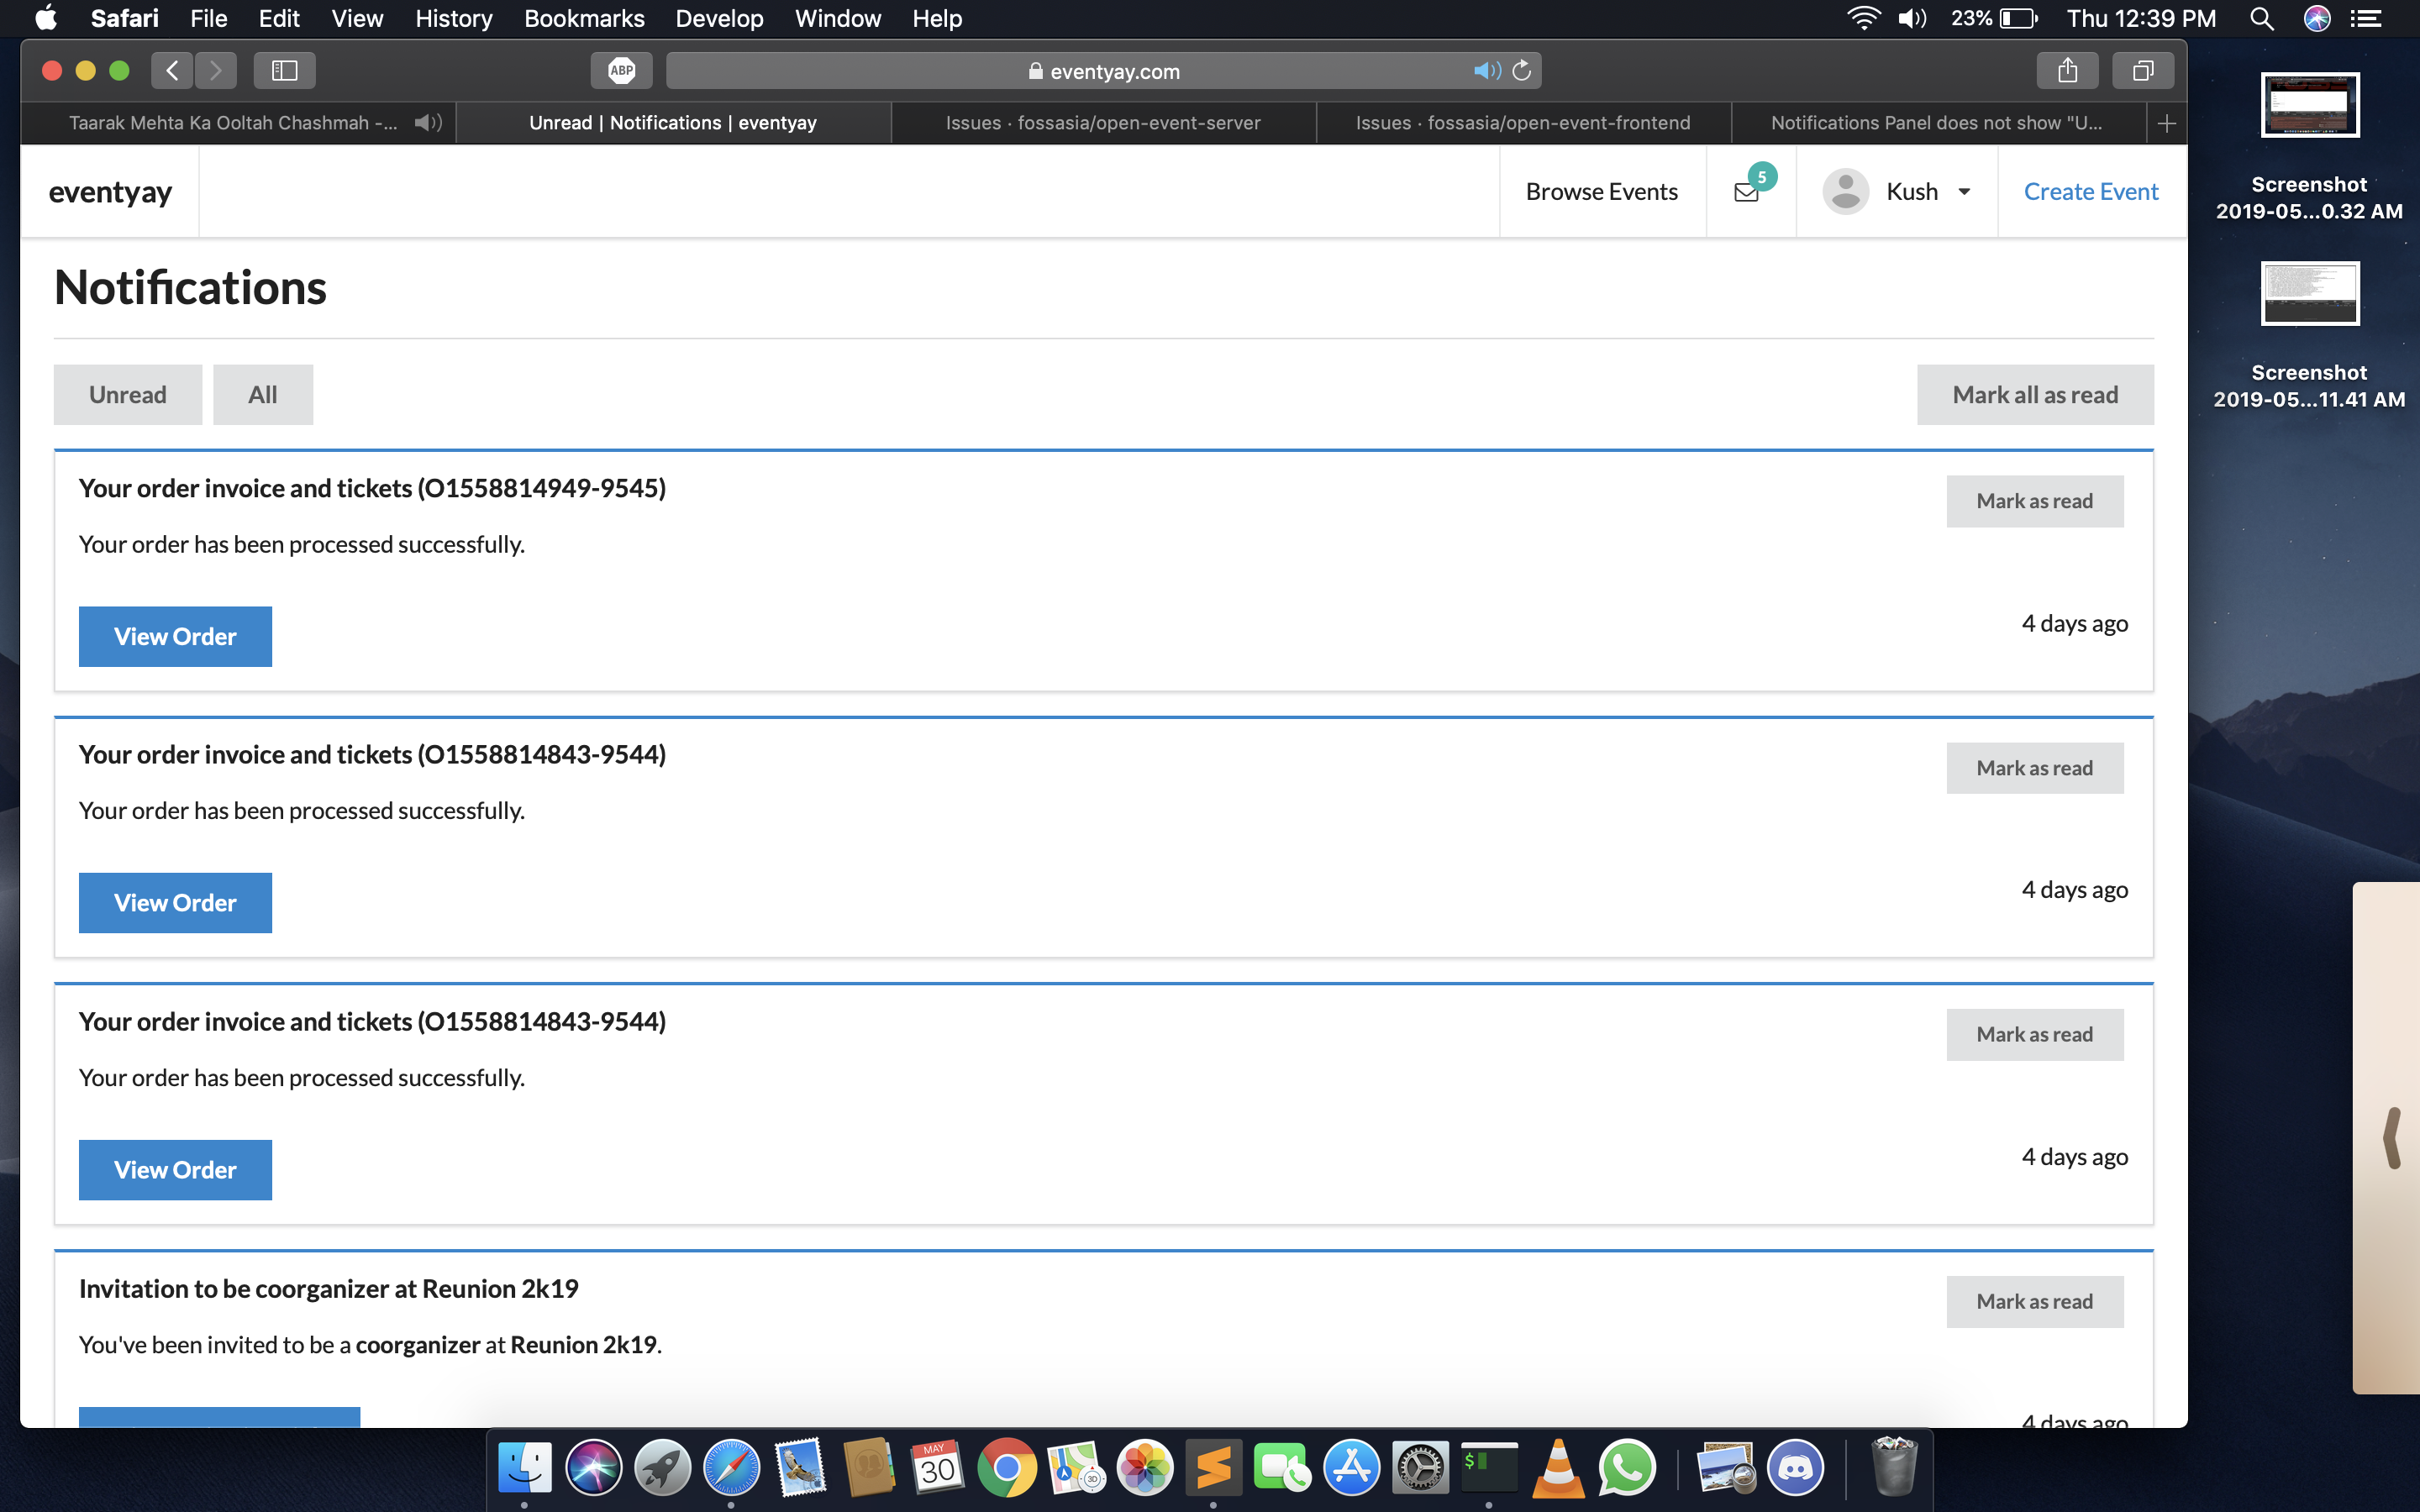Open the Safari Share button
Image resolution: width=2420 pixels, height=1512 pixels.
pos(2067,70)
